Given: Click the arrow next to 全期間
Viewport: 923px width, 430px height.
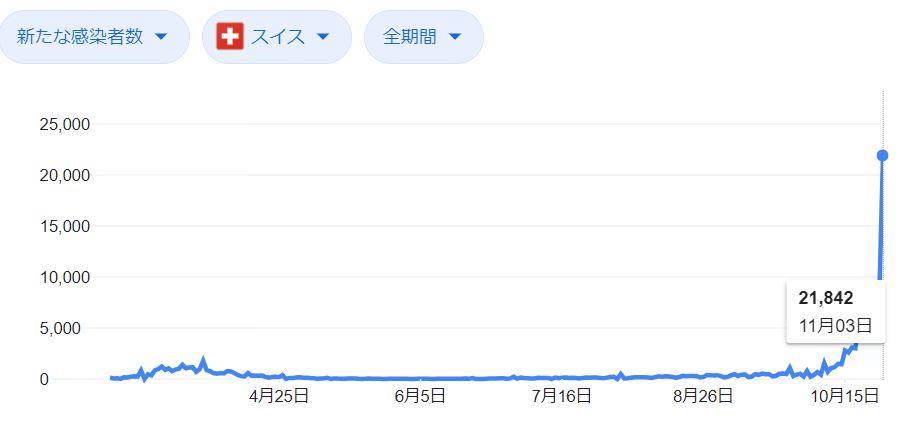Looking at the screenshot, I should click(455, 37).
